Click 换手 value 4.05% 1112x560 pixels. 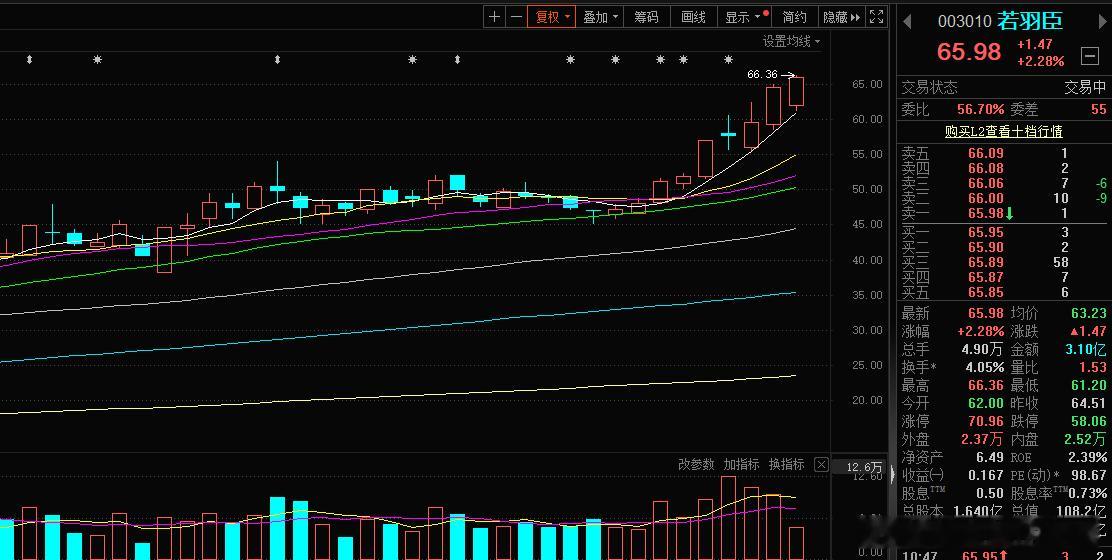tap(984, 368)
